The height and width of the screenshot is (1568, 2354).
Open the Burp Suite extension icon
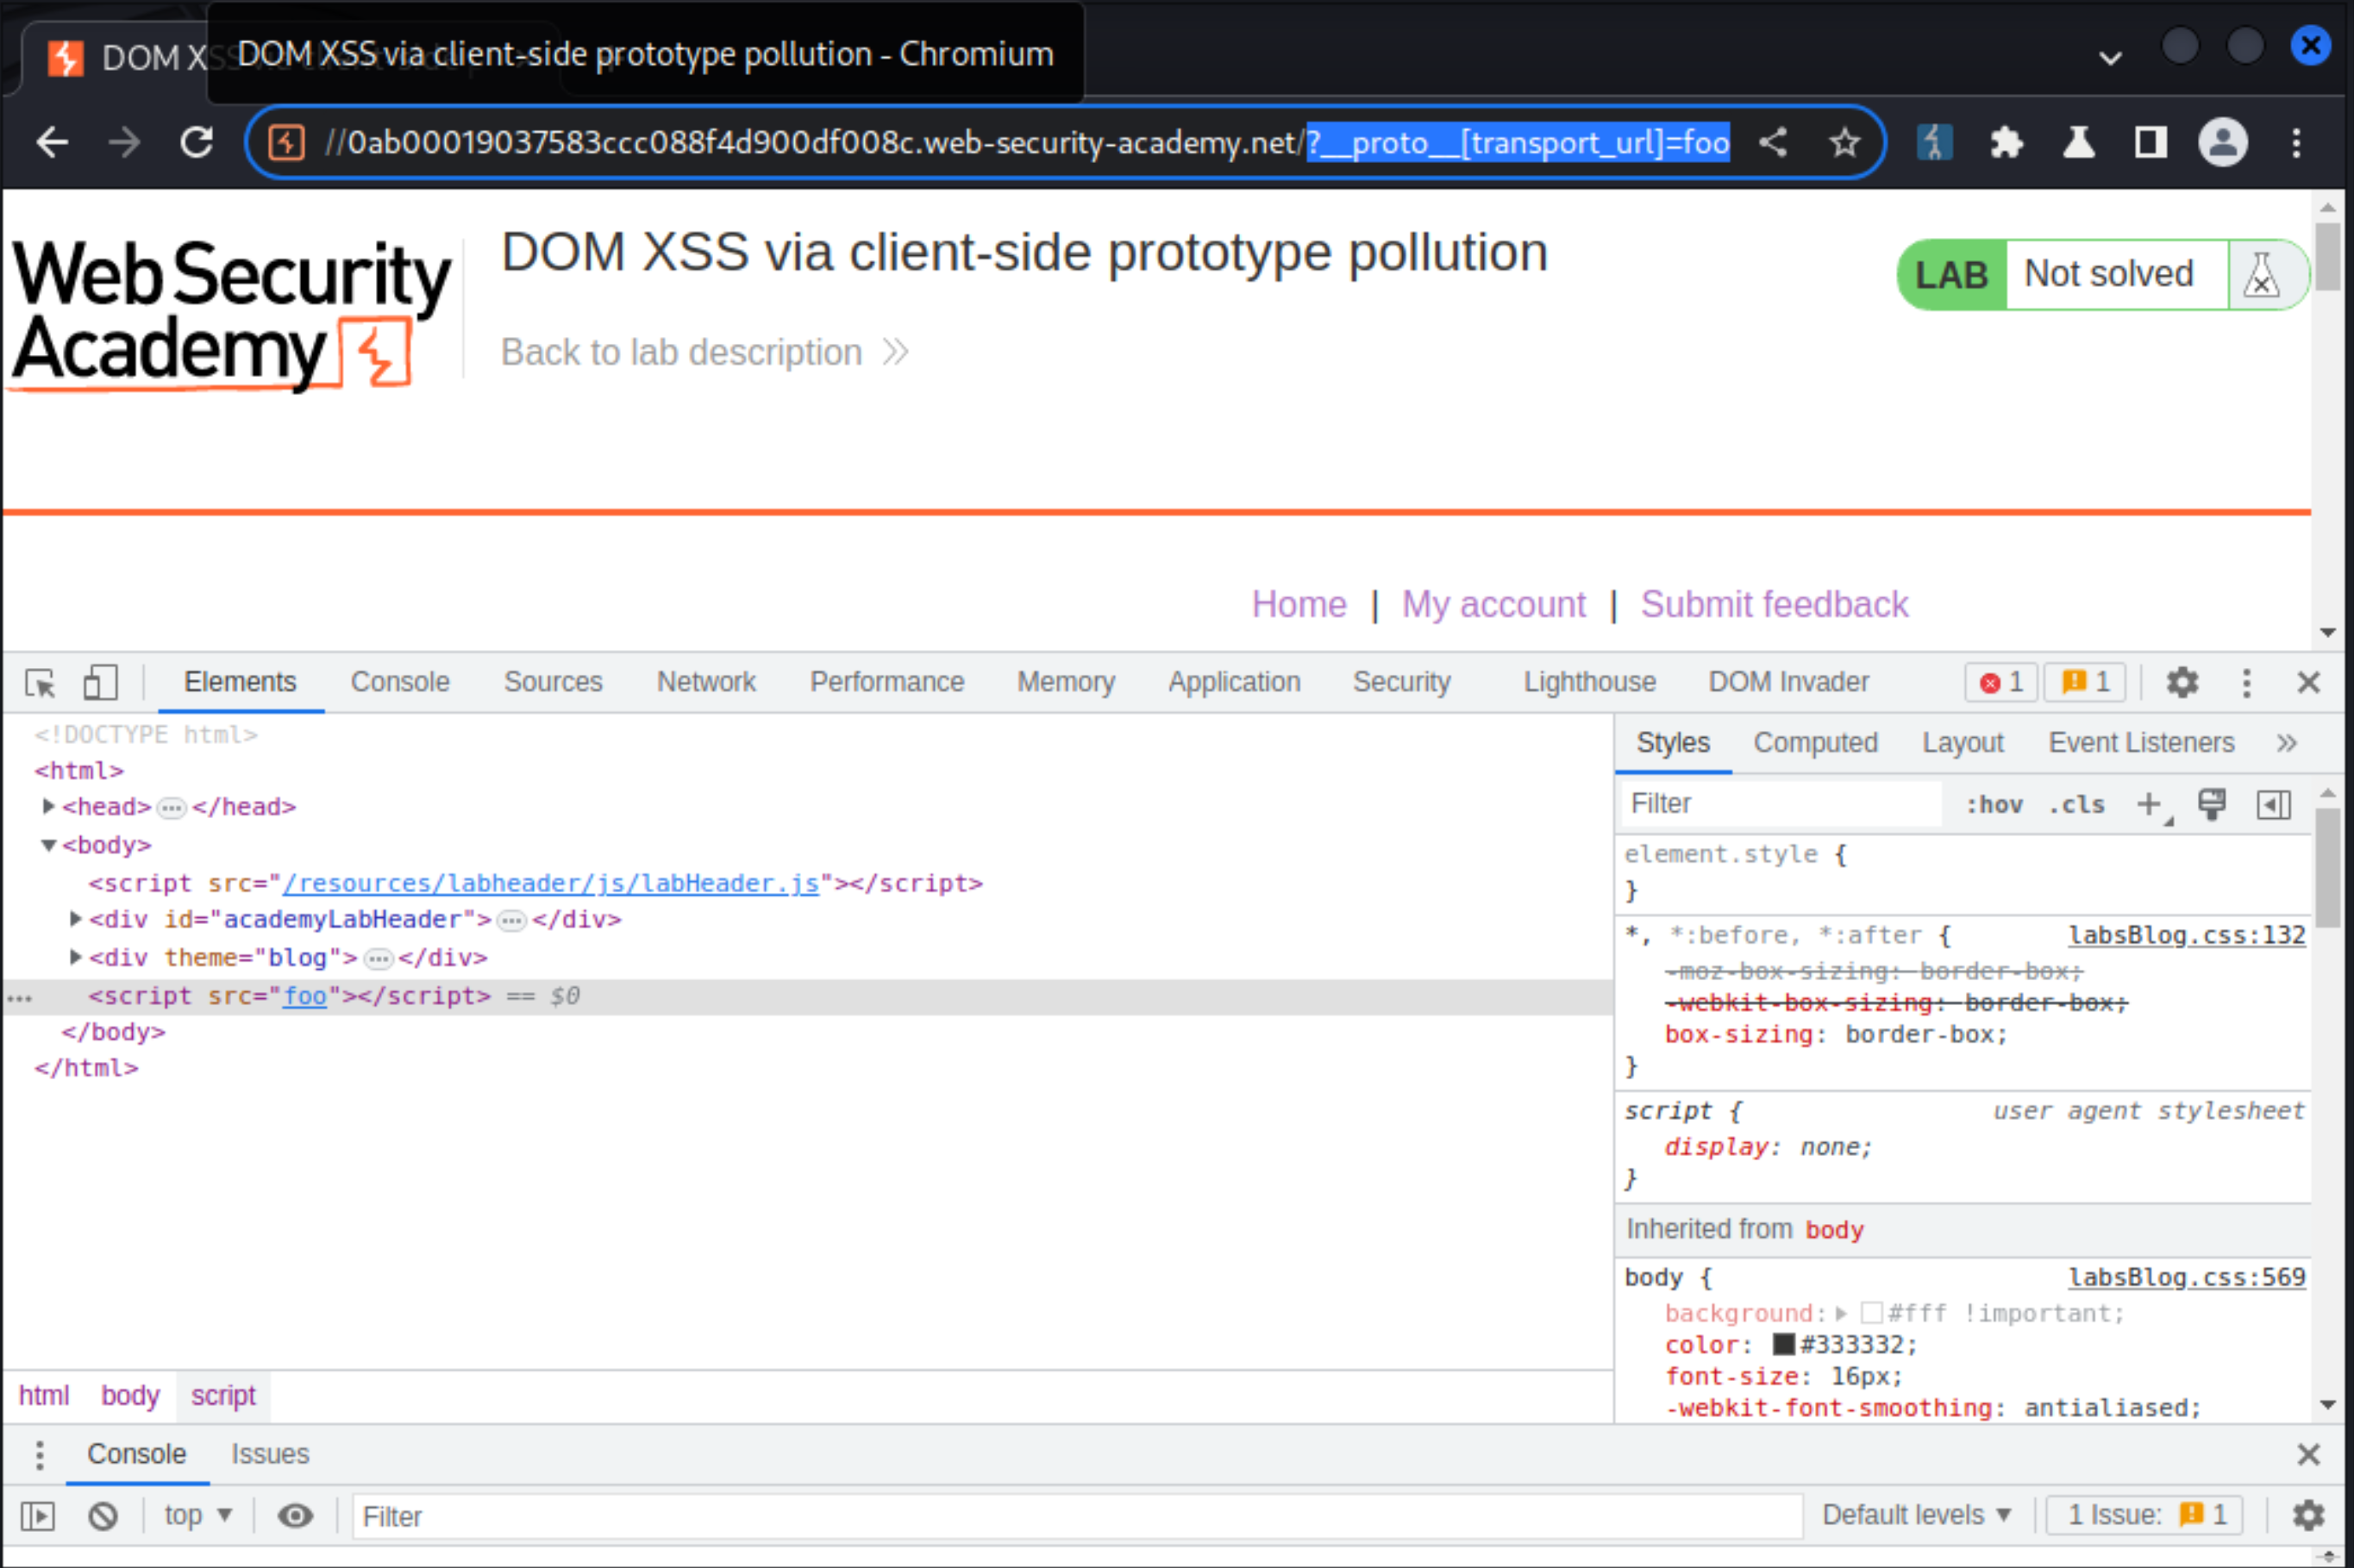point(1935,142)
